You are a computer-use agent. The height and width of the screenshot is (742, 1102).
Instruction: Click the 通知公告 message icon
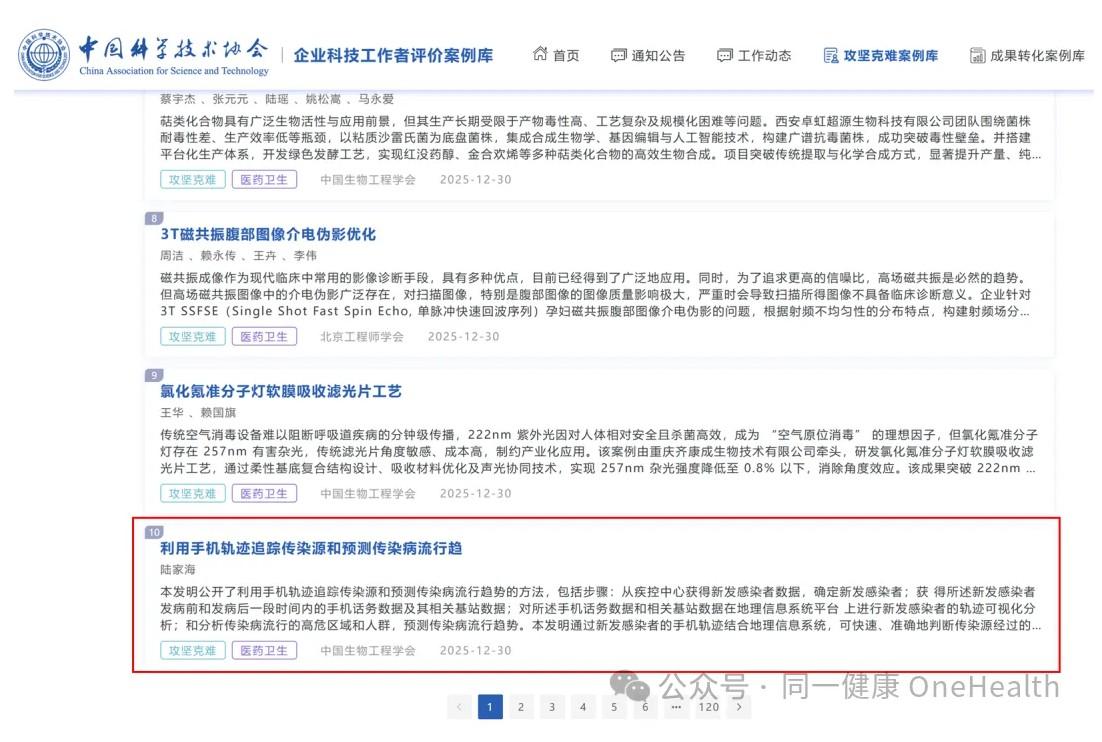tap(619, 56)
